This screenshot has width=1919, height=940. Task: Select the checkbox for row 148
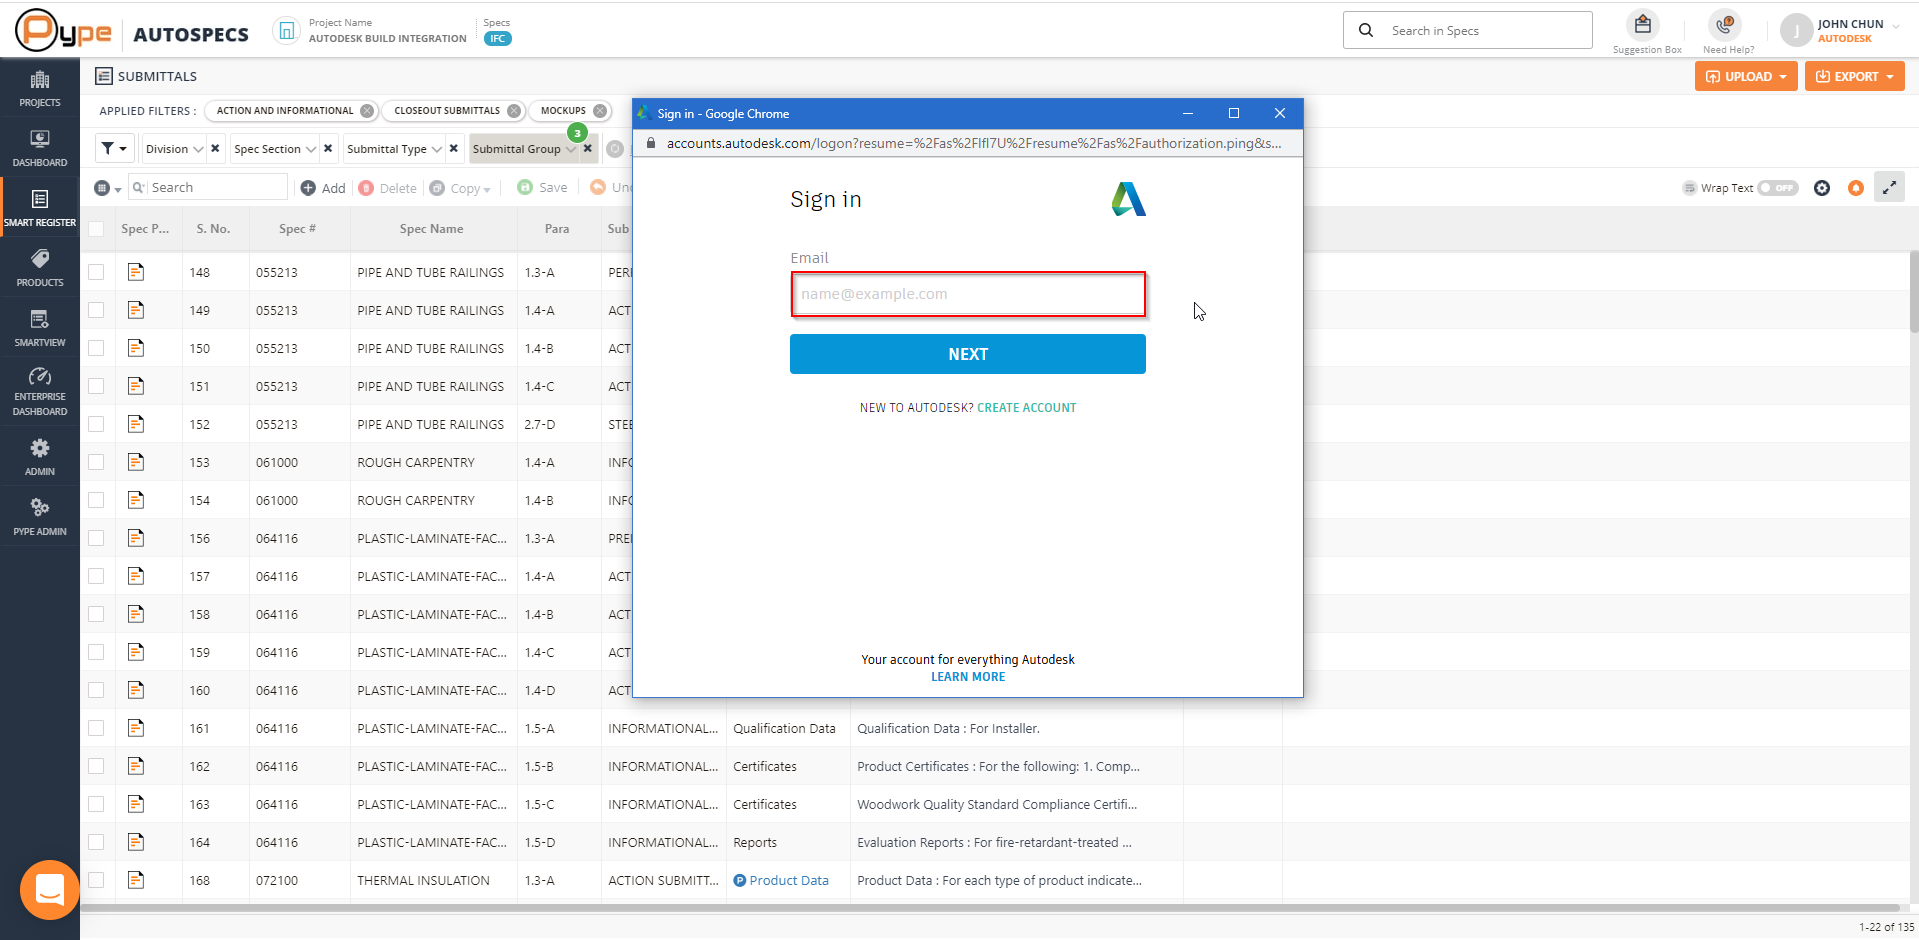click(x=96, y=272)
